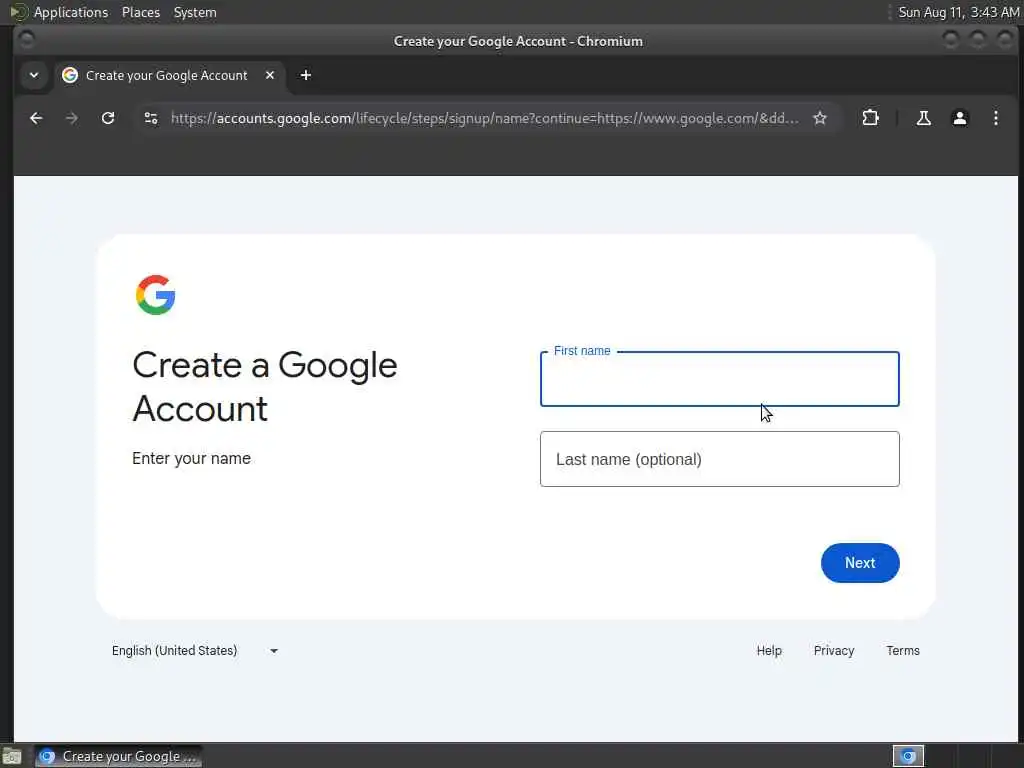The height and width of the screenshot is (768, 1024).
Task: Open the Privacy link
Action: [x=834, y=650]
